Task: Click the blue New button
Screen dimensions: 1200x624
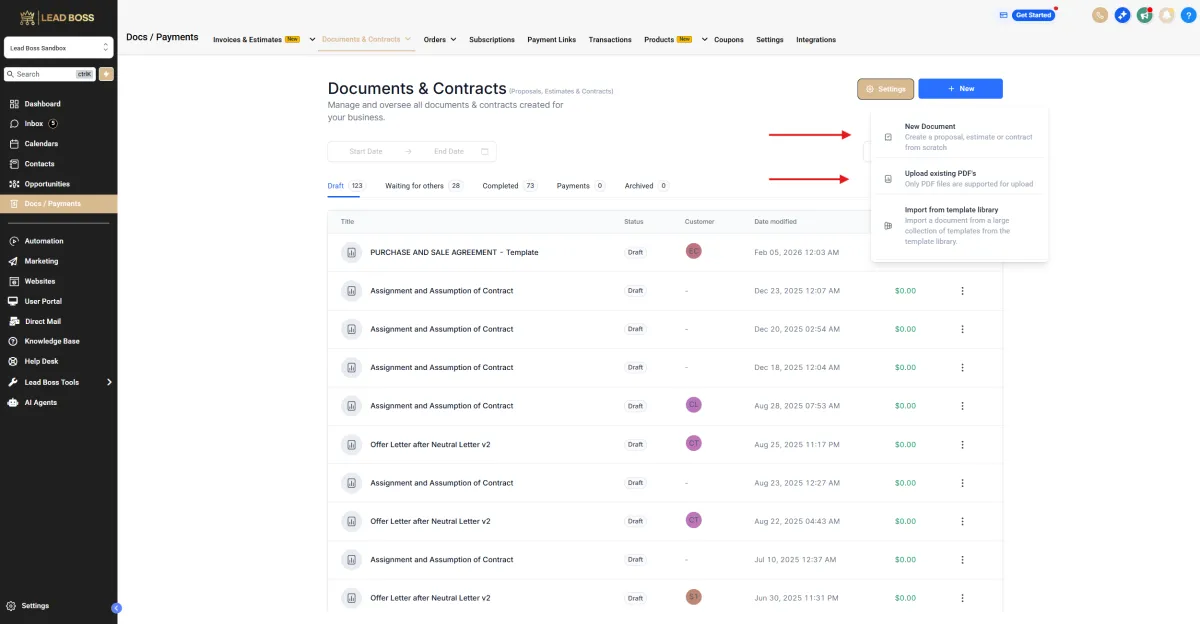Action: 960,89
